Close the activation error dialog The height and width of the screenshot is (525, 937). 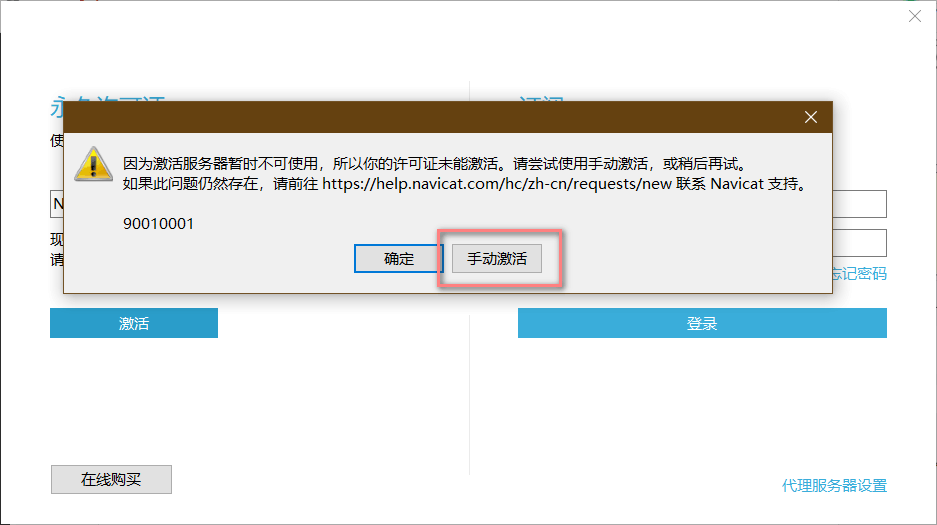click(811, 117)
